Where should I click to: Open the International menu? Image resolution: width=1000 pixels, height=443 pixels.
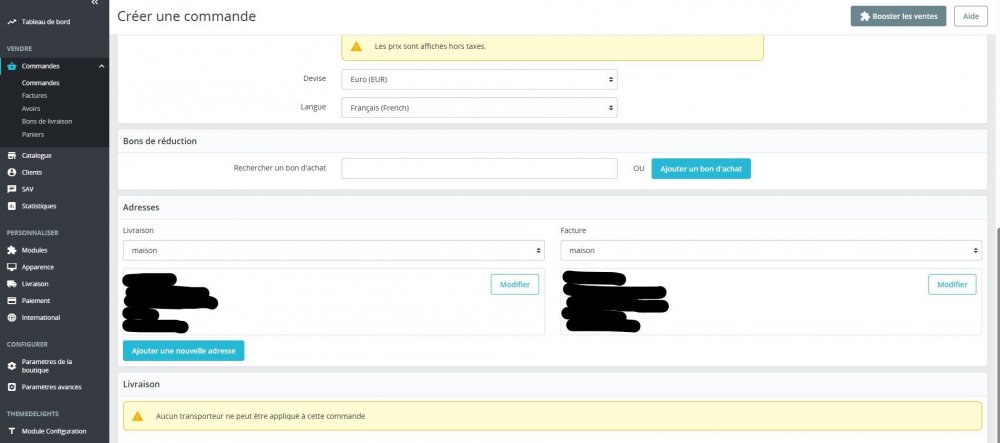coord(41,317)
